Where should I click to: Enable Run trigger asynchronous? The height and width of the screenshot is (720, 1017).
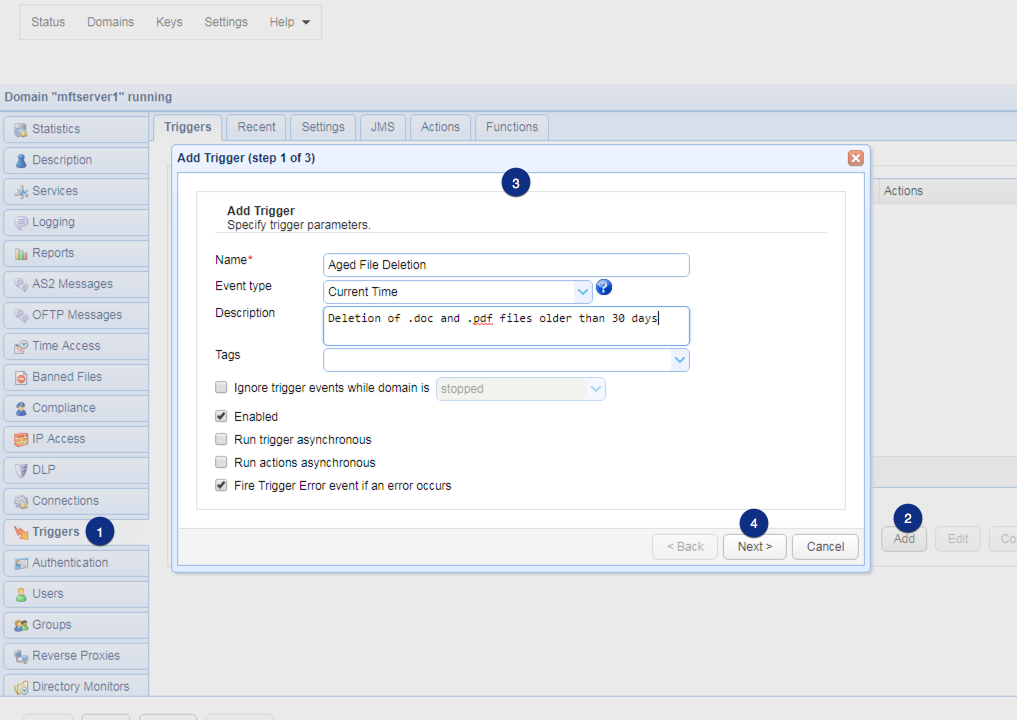(x=221, y=439)
